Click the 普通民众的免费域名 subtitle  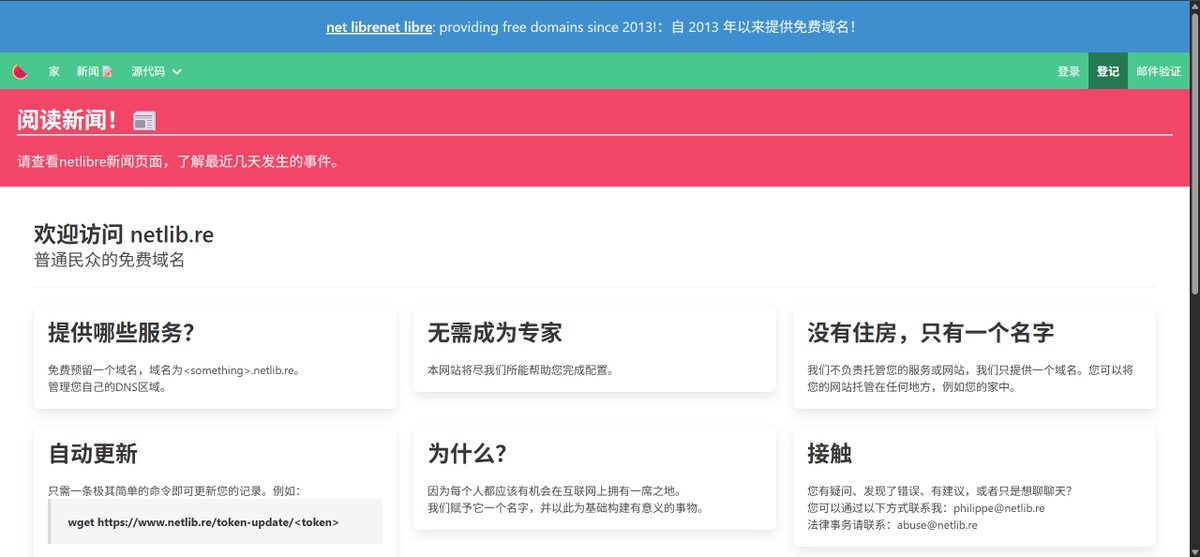pos(109,260)
